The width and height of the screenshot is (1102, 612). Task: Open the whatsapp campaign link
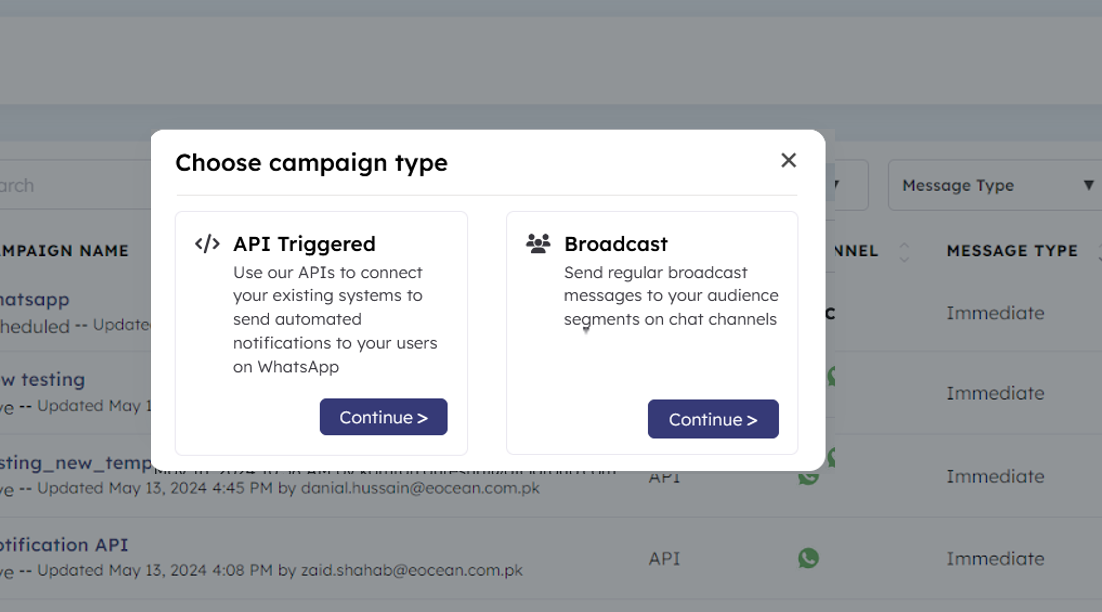35,299
